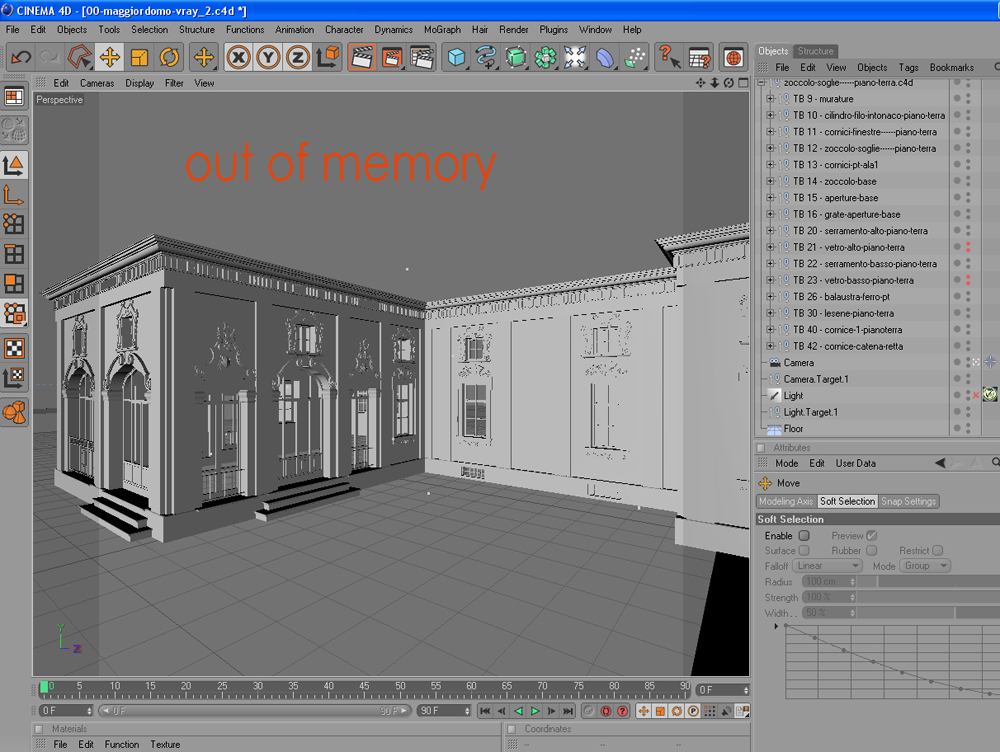The height and width of the screenshot is (752, 1000).
Task: Render to Picture Viewer icon
Action: (x=392, y=57)
